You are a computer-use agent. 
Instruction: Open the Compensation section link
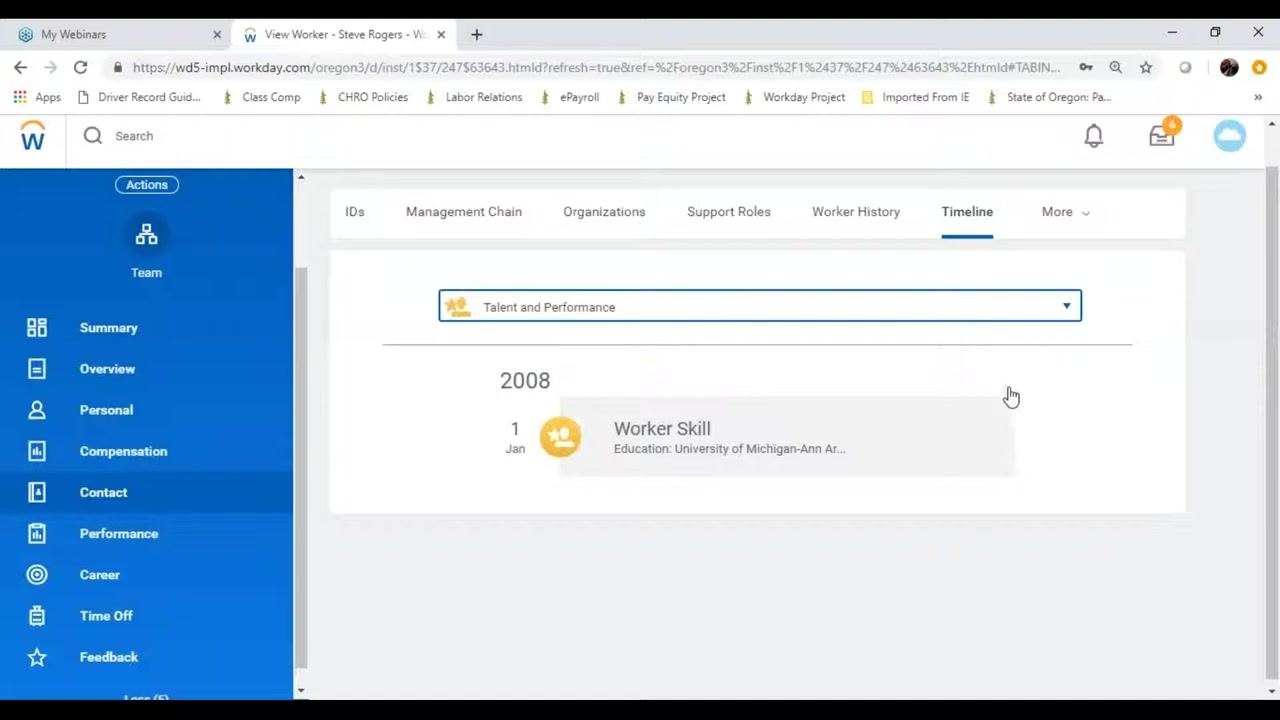[123, 451]
